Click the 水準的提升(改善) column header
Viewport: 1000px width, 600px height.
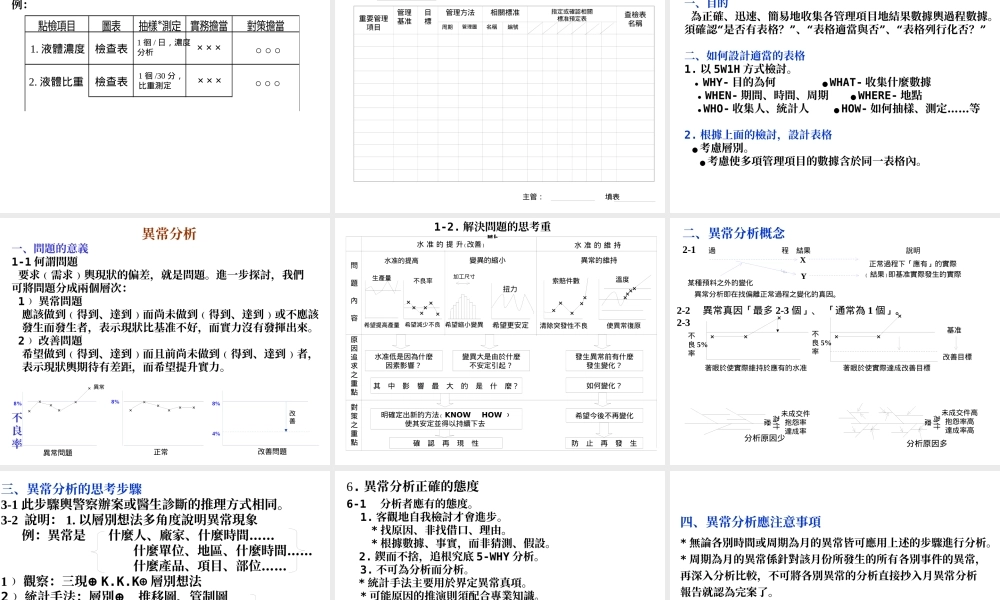pos(451,244)
